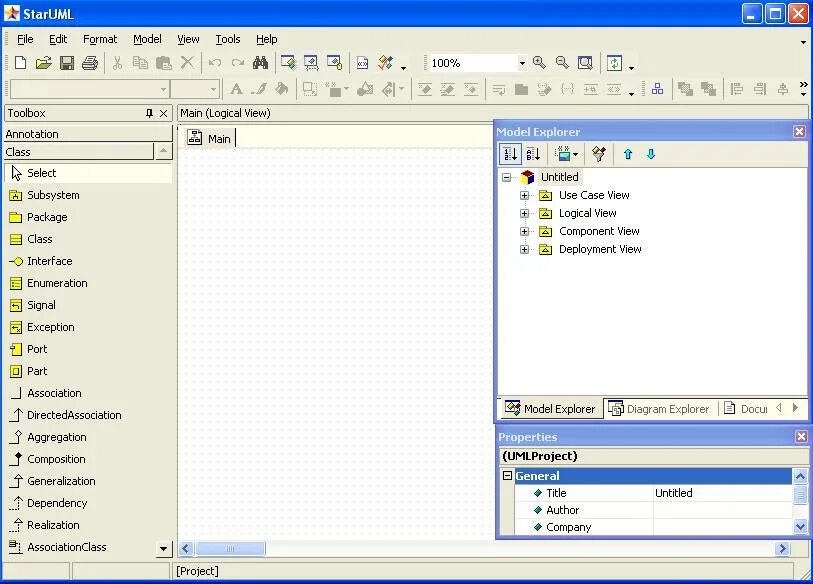Select the Untitled project tree item
Viewport: 813px width, 584px height.
pos(559,177)
